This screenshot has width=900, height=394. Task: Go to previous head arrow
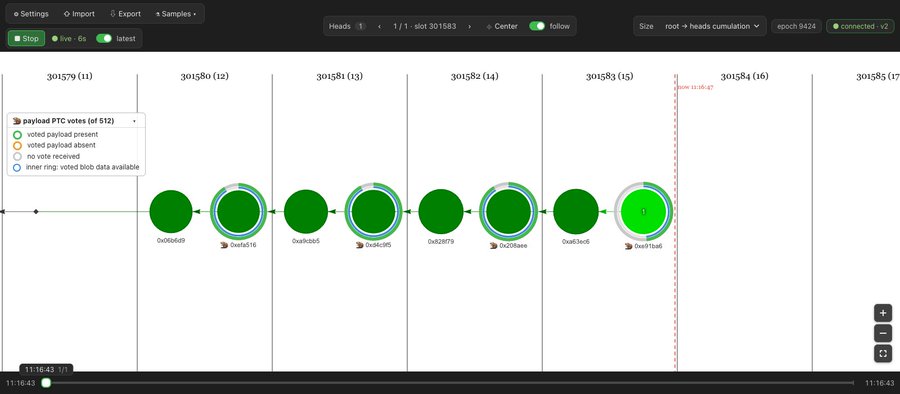379,26
